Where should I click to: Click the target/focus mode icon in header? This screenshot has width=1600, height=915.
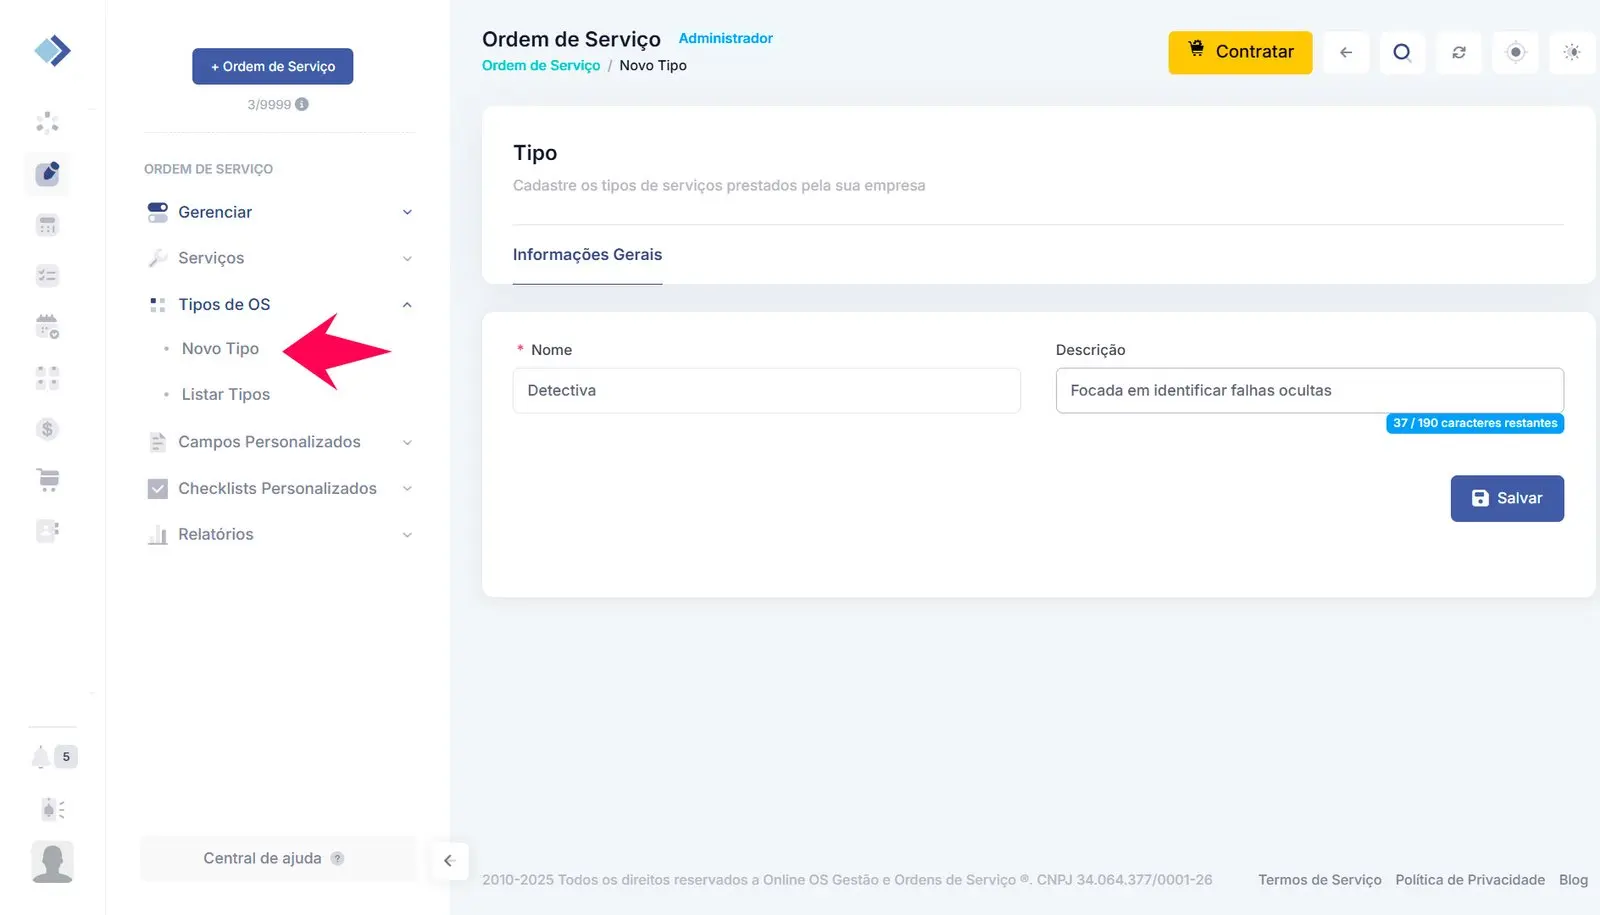1516,52
